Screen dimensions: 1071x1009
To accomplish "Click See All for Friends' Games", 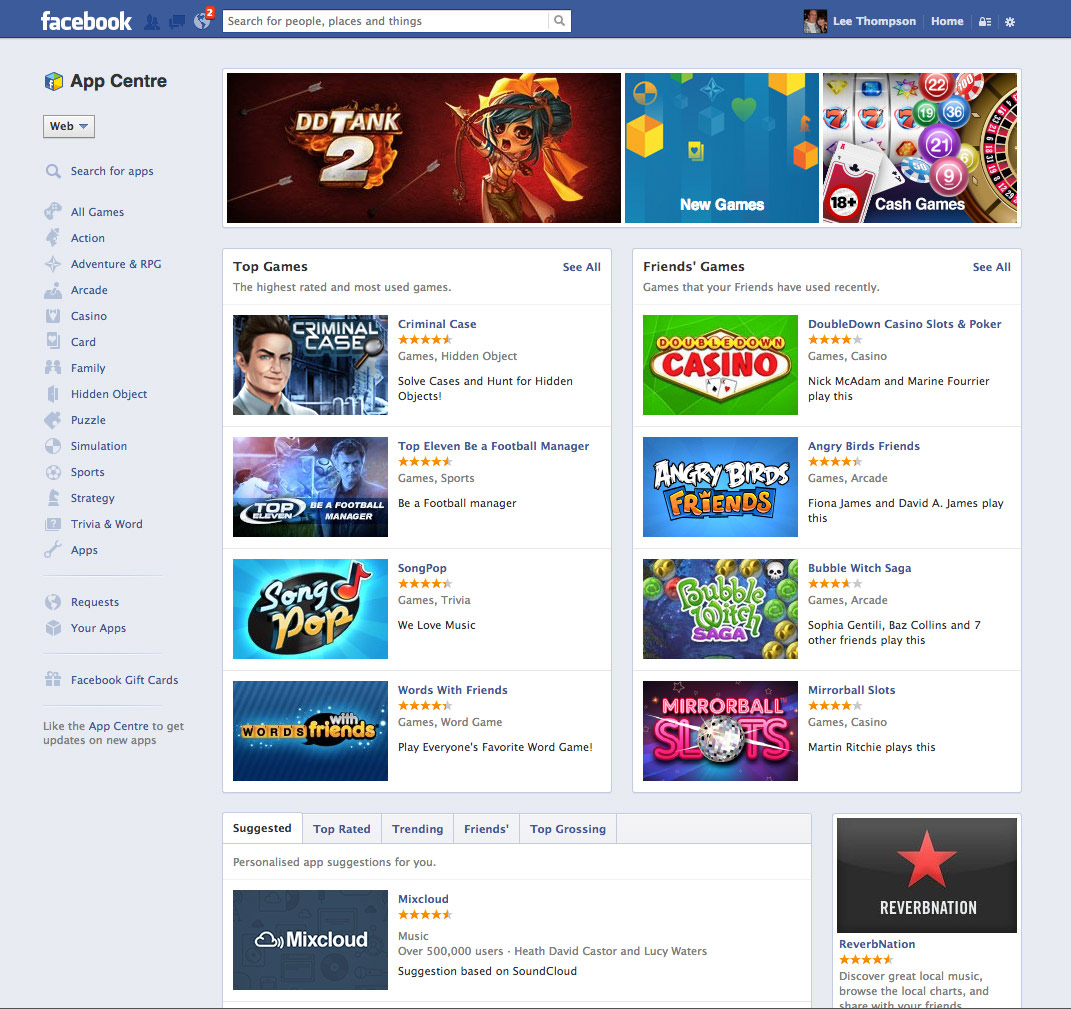I will [991, 267].
